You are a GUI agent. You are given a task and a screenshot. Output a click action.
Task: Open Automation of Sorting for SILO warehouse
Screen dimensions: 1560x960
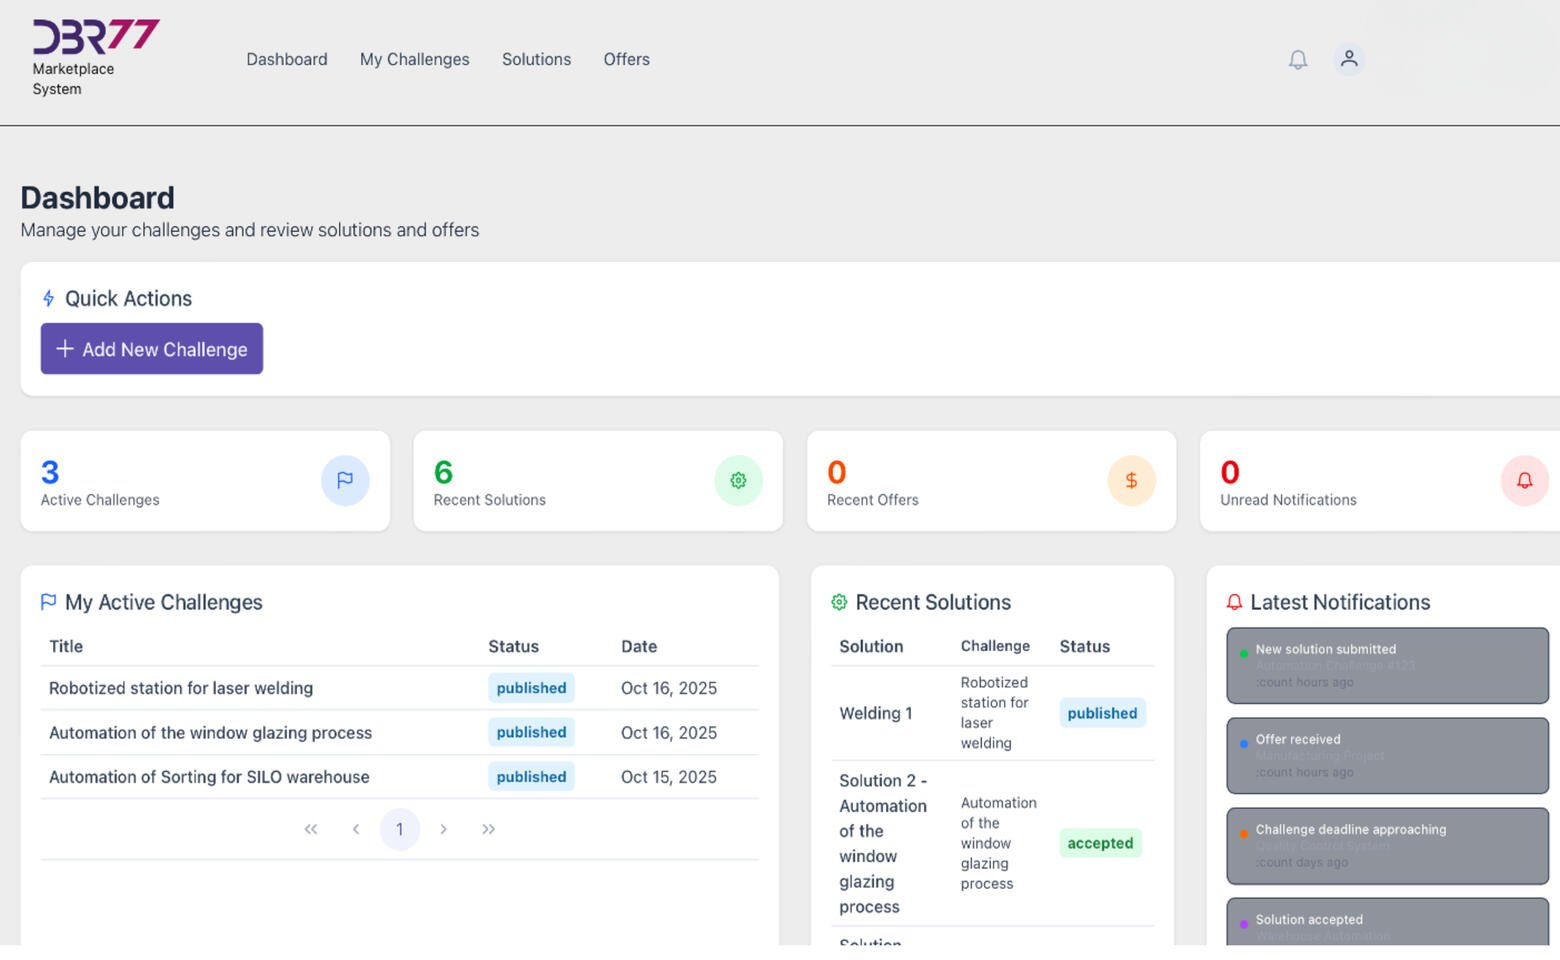pos(209,777)
